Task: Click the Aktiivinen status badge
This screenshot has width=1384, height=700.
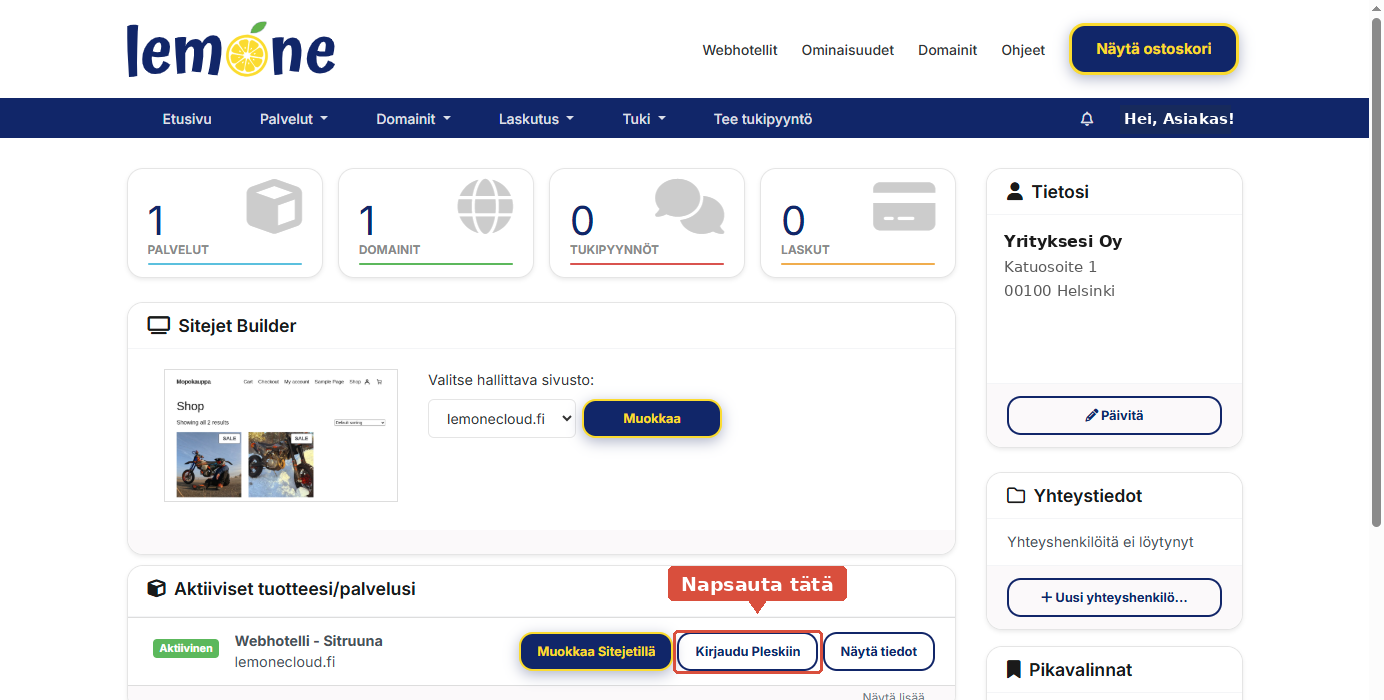Action: [x=186, y=649]
